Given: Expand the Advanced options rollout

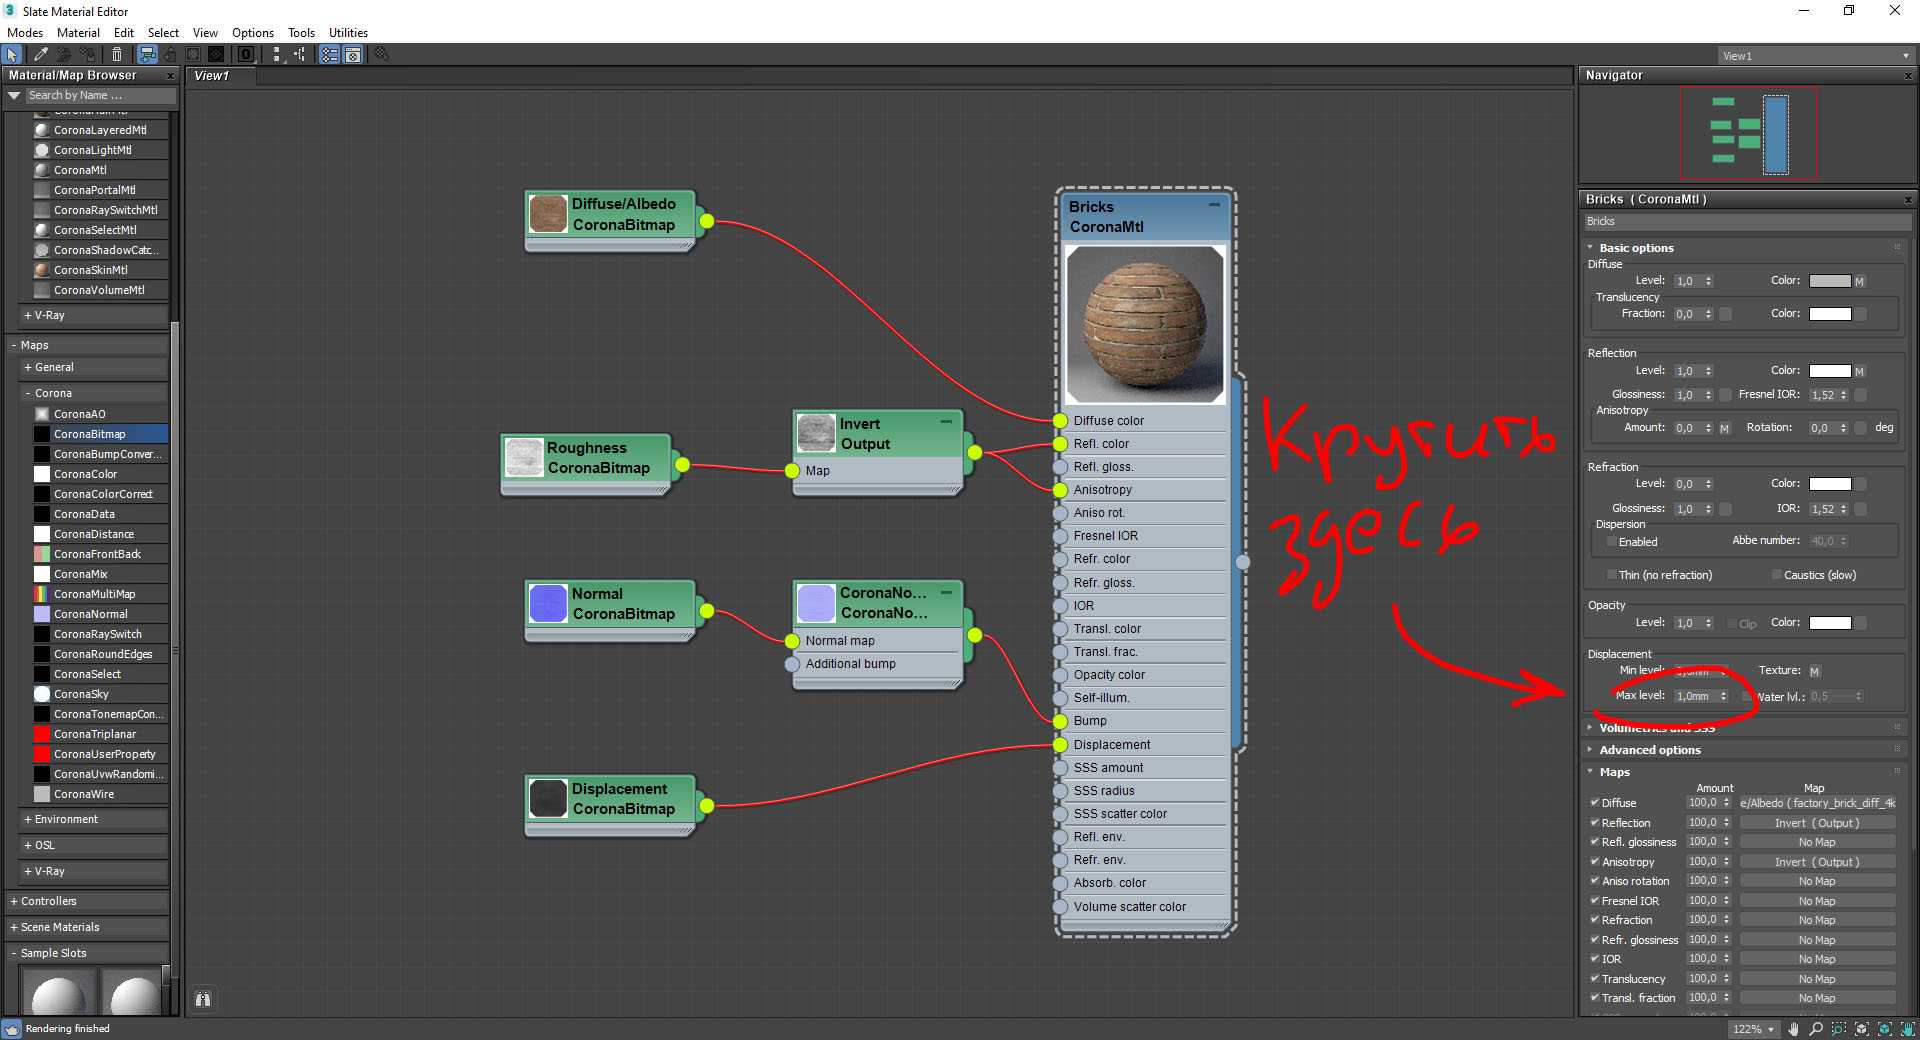Looking at the screenshot, I should (1649, 750).
